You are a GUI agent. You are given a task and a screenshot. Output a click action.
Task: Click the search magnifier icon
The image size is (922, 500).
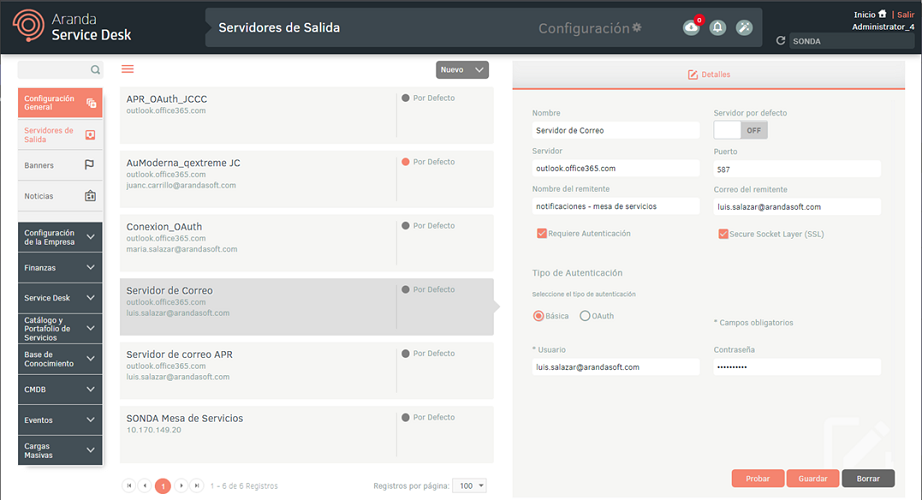(x=95, y=70)
